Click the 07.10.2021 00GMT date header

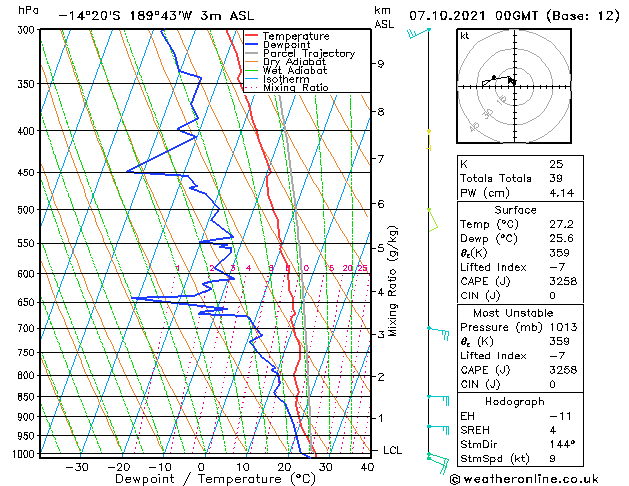point(473,16)
